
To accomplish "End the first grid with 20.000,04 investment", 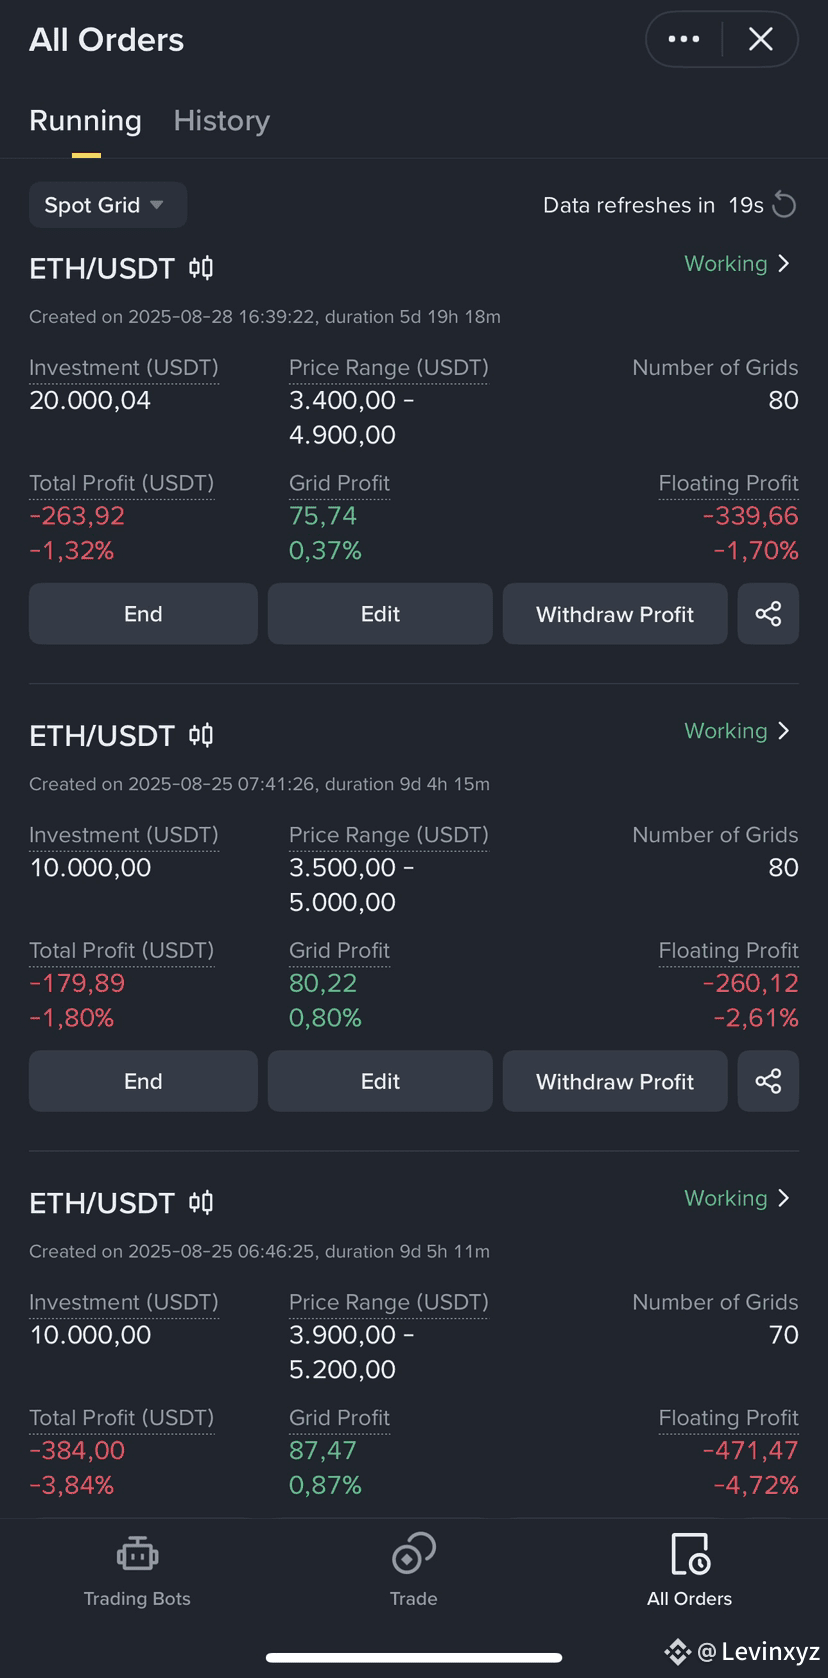I will (x=143, y=614).
